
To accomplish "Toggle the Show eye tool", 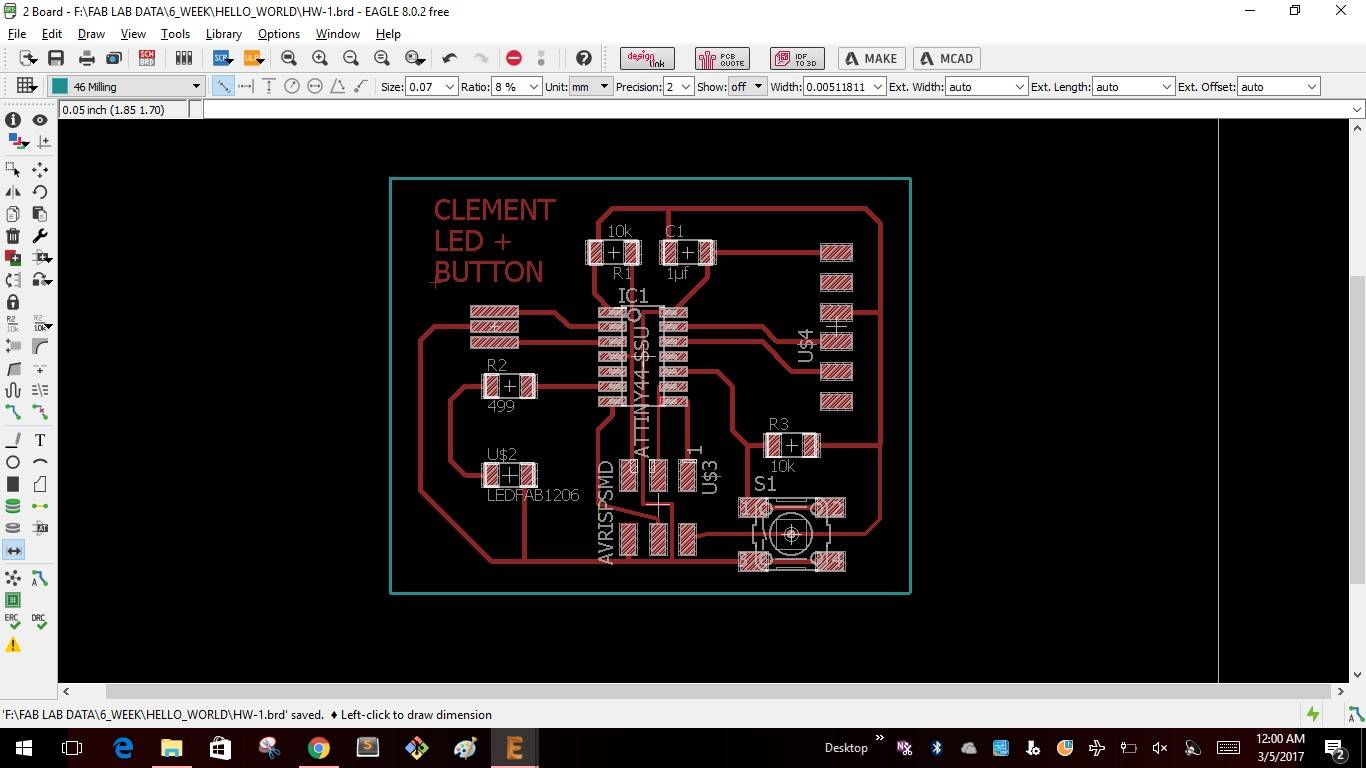I will click(x=40, y=120).
